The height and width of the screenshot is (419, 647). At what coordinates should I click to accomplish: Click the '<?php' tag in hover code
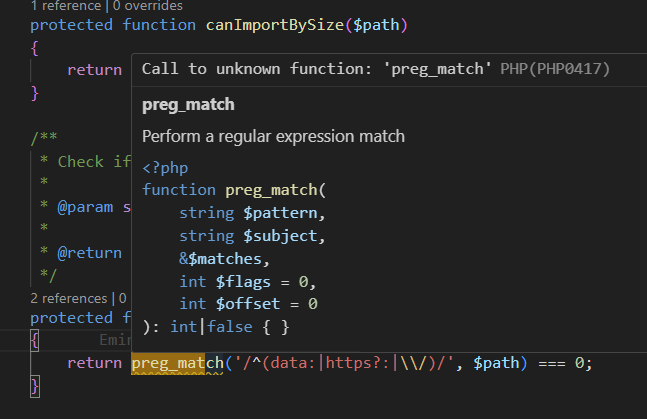(165, 167)
